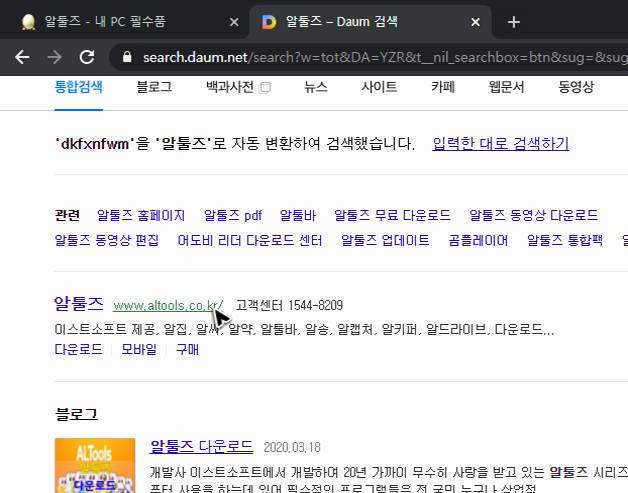Click related search '어도비 리더 다운로드 센터'
Viewport: 628px width, 493px height.
[x=250, y=240]
